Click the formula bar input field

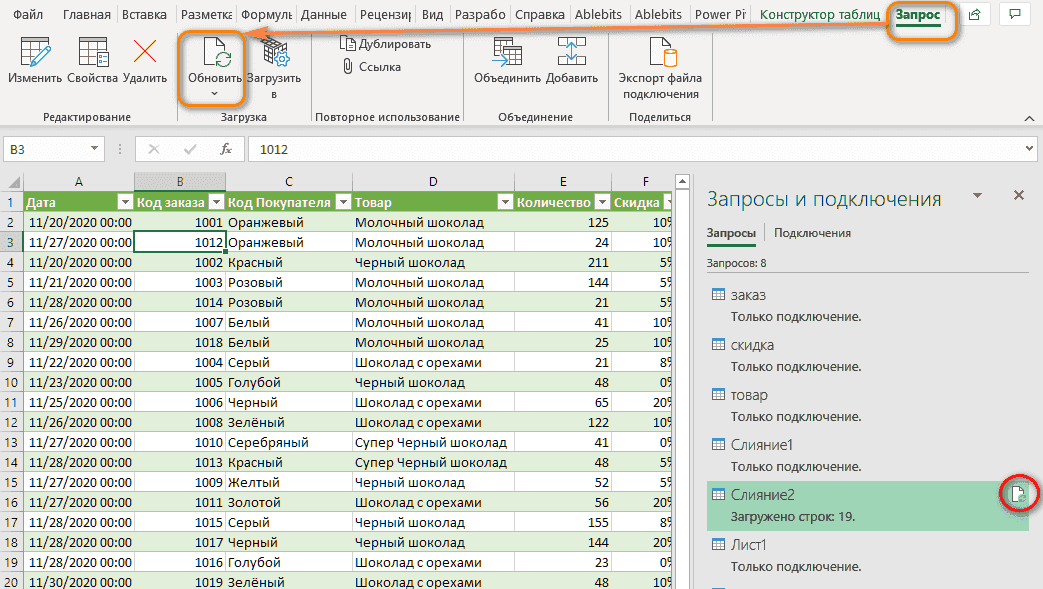tap(640, 149)
